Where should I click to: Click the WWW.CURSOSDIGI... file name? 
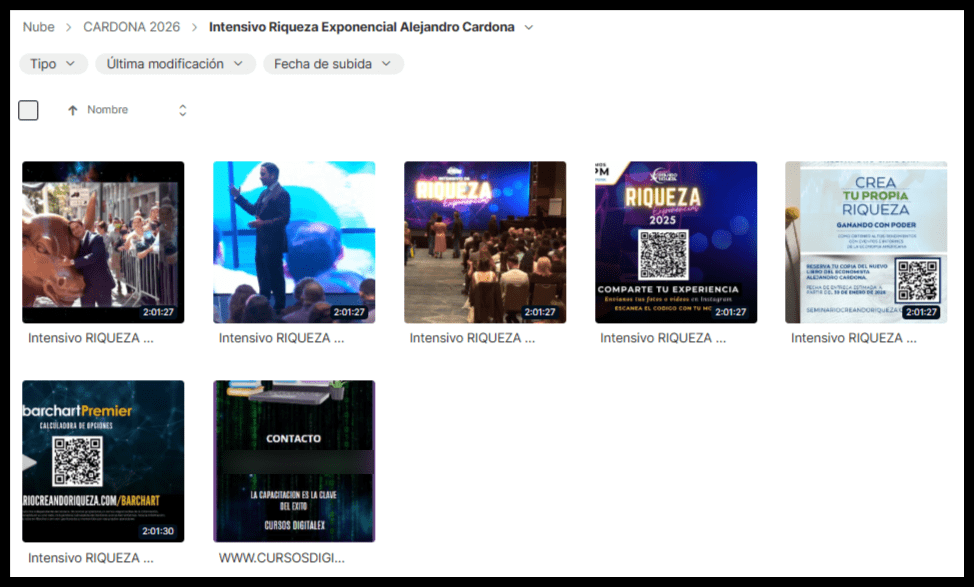(281, 557)
